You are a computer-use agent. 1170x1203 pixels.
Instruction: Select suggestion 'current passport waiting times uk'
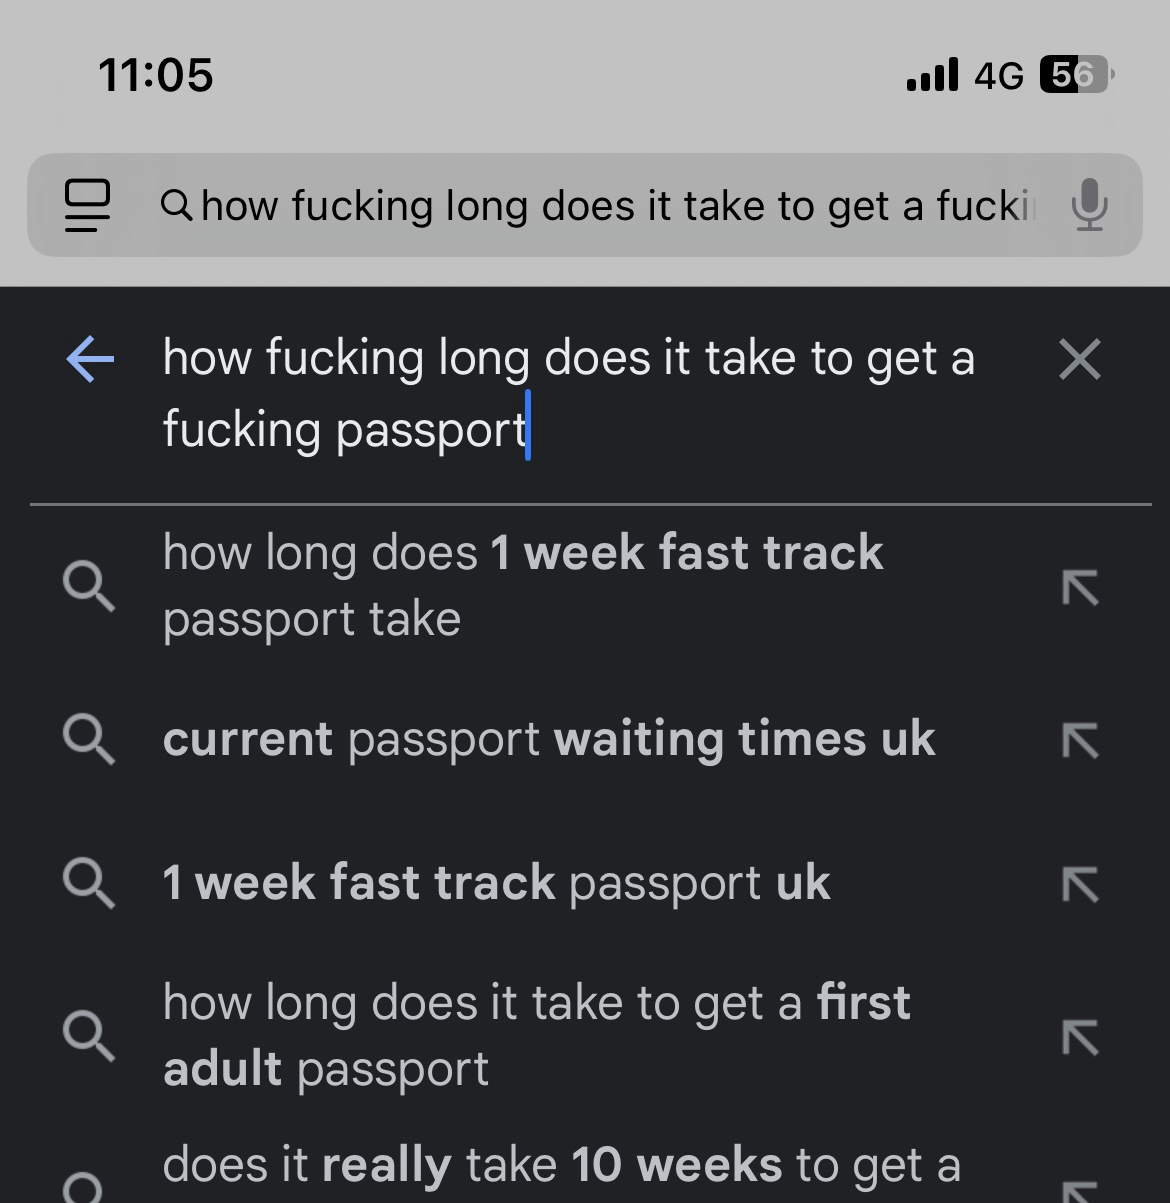click(548, 740)
